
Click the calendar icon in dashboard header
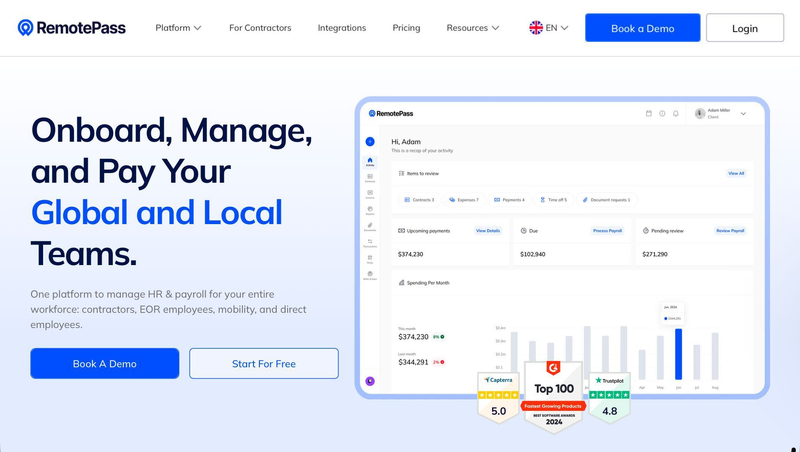tap(648, 113)
